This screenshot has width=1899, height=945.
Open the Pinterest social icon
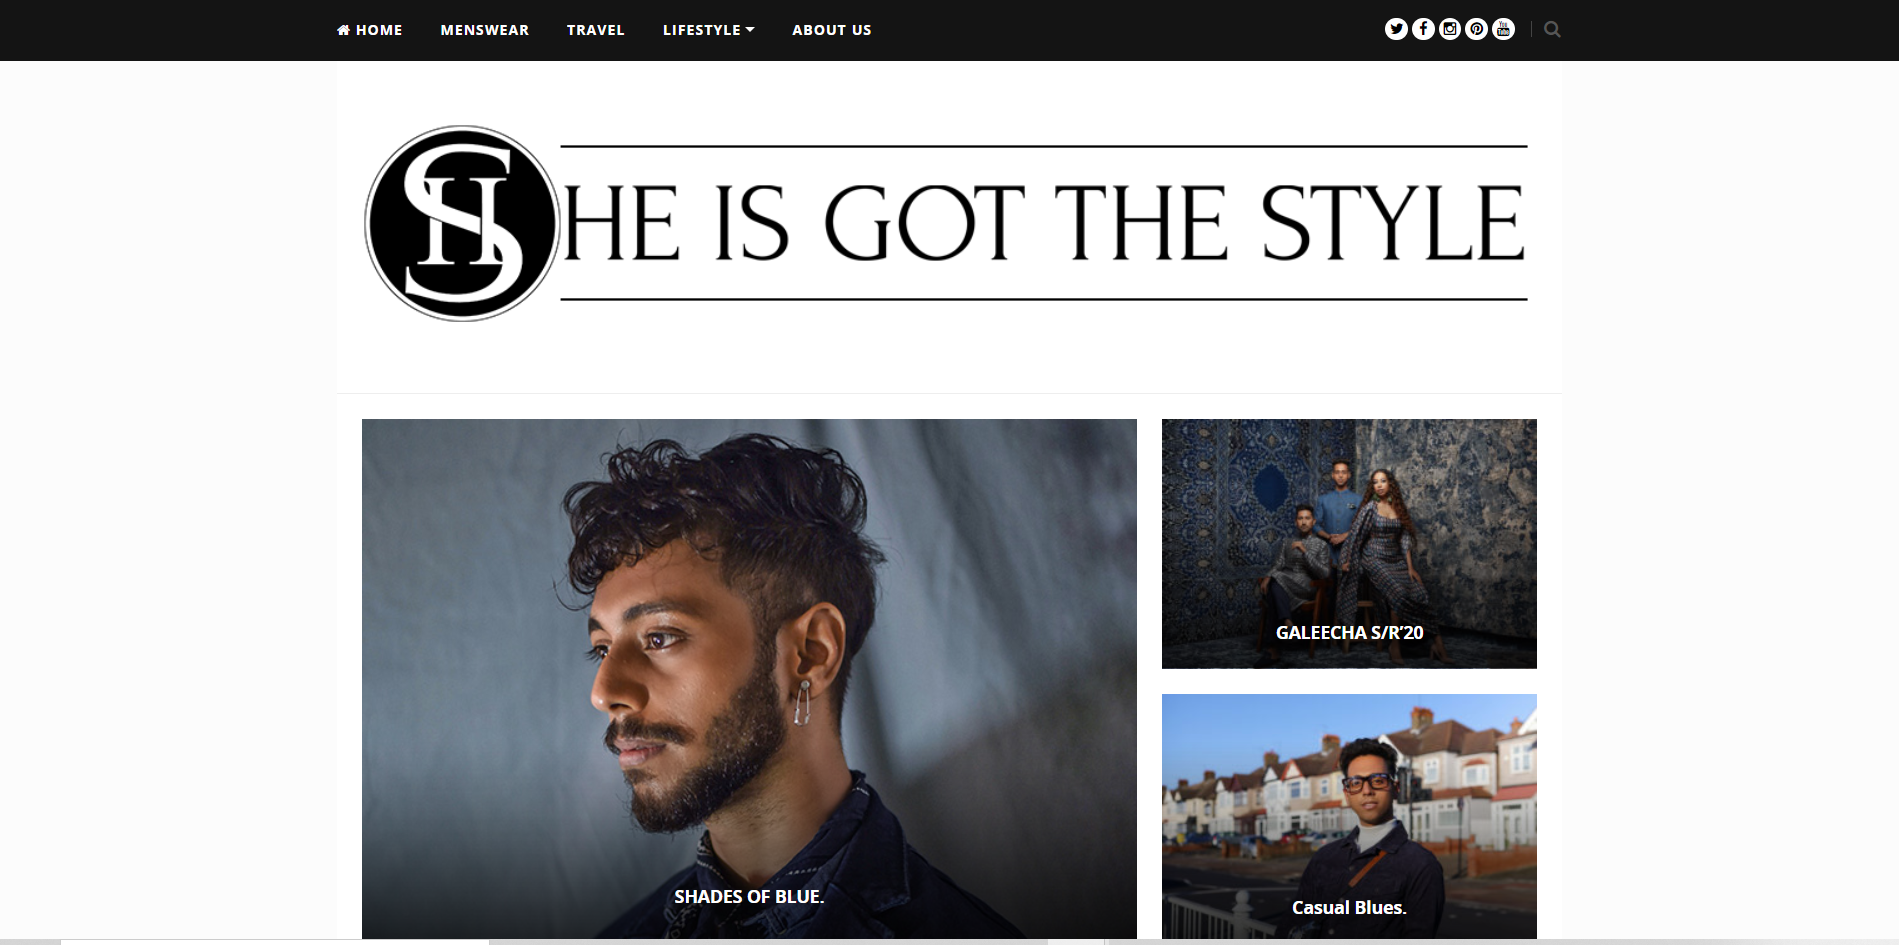[x=1477, y=29]
